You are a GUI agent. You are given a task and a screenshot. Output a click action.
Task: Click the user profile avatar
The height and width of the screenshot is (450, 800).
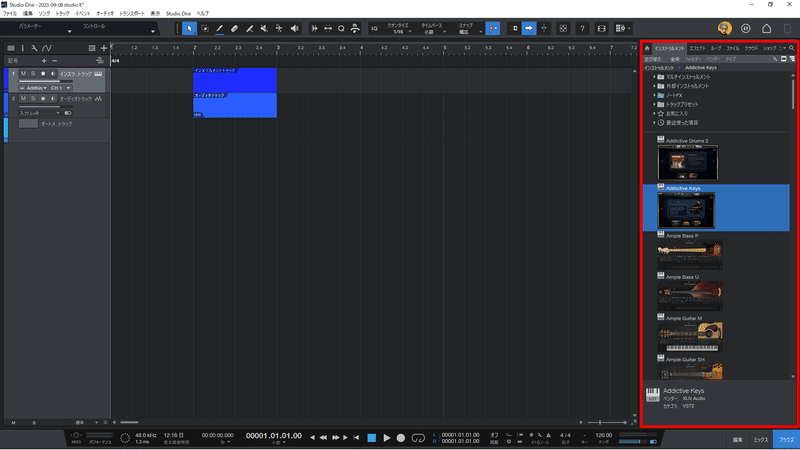click(724, 29)
